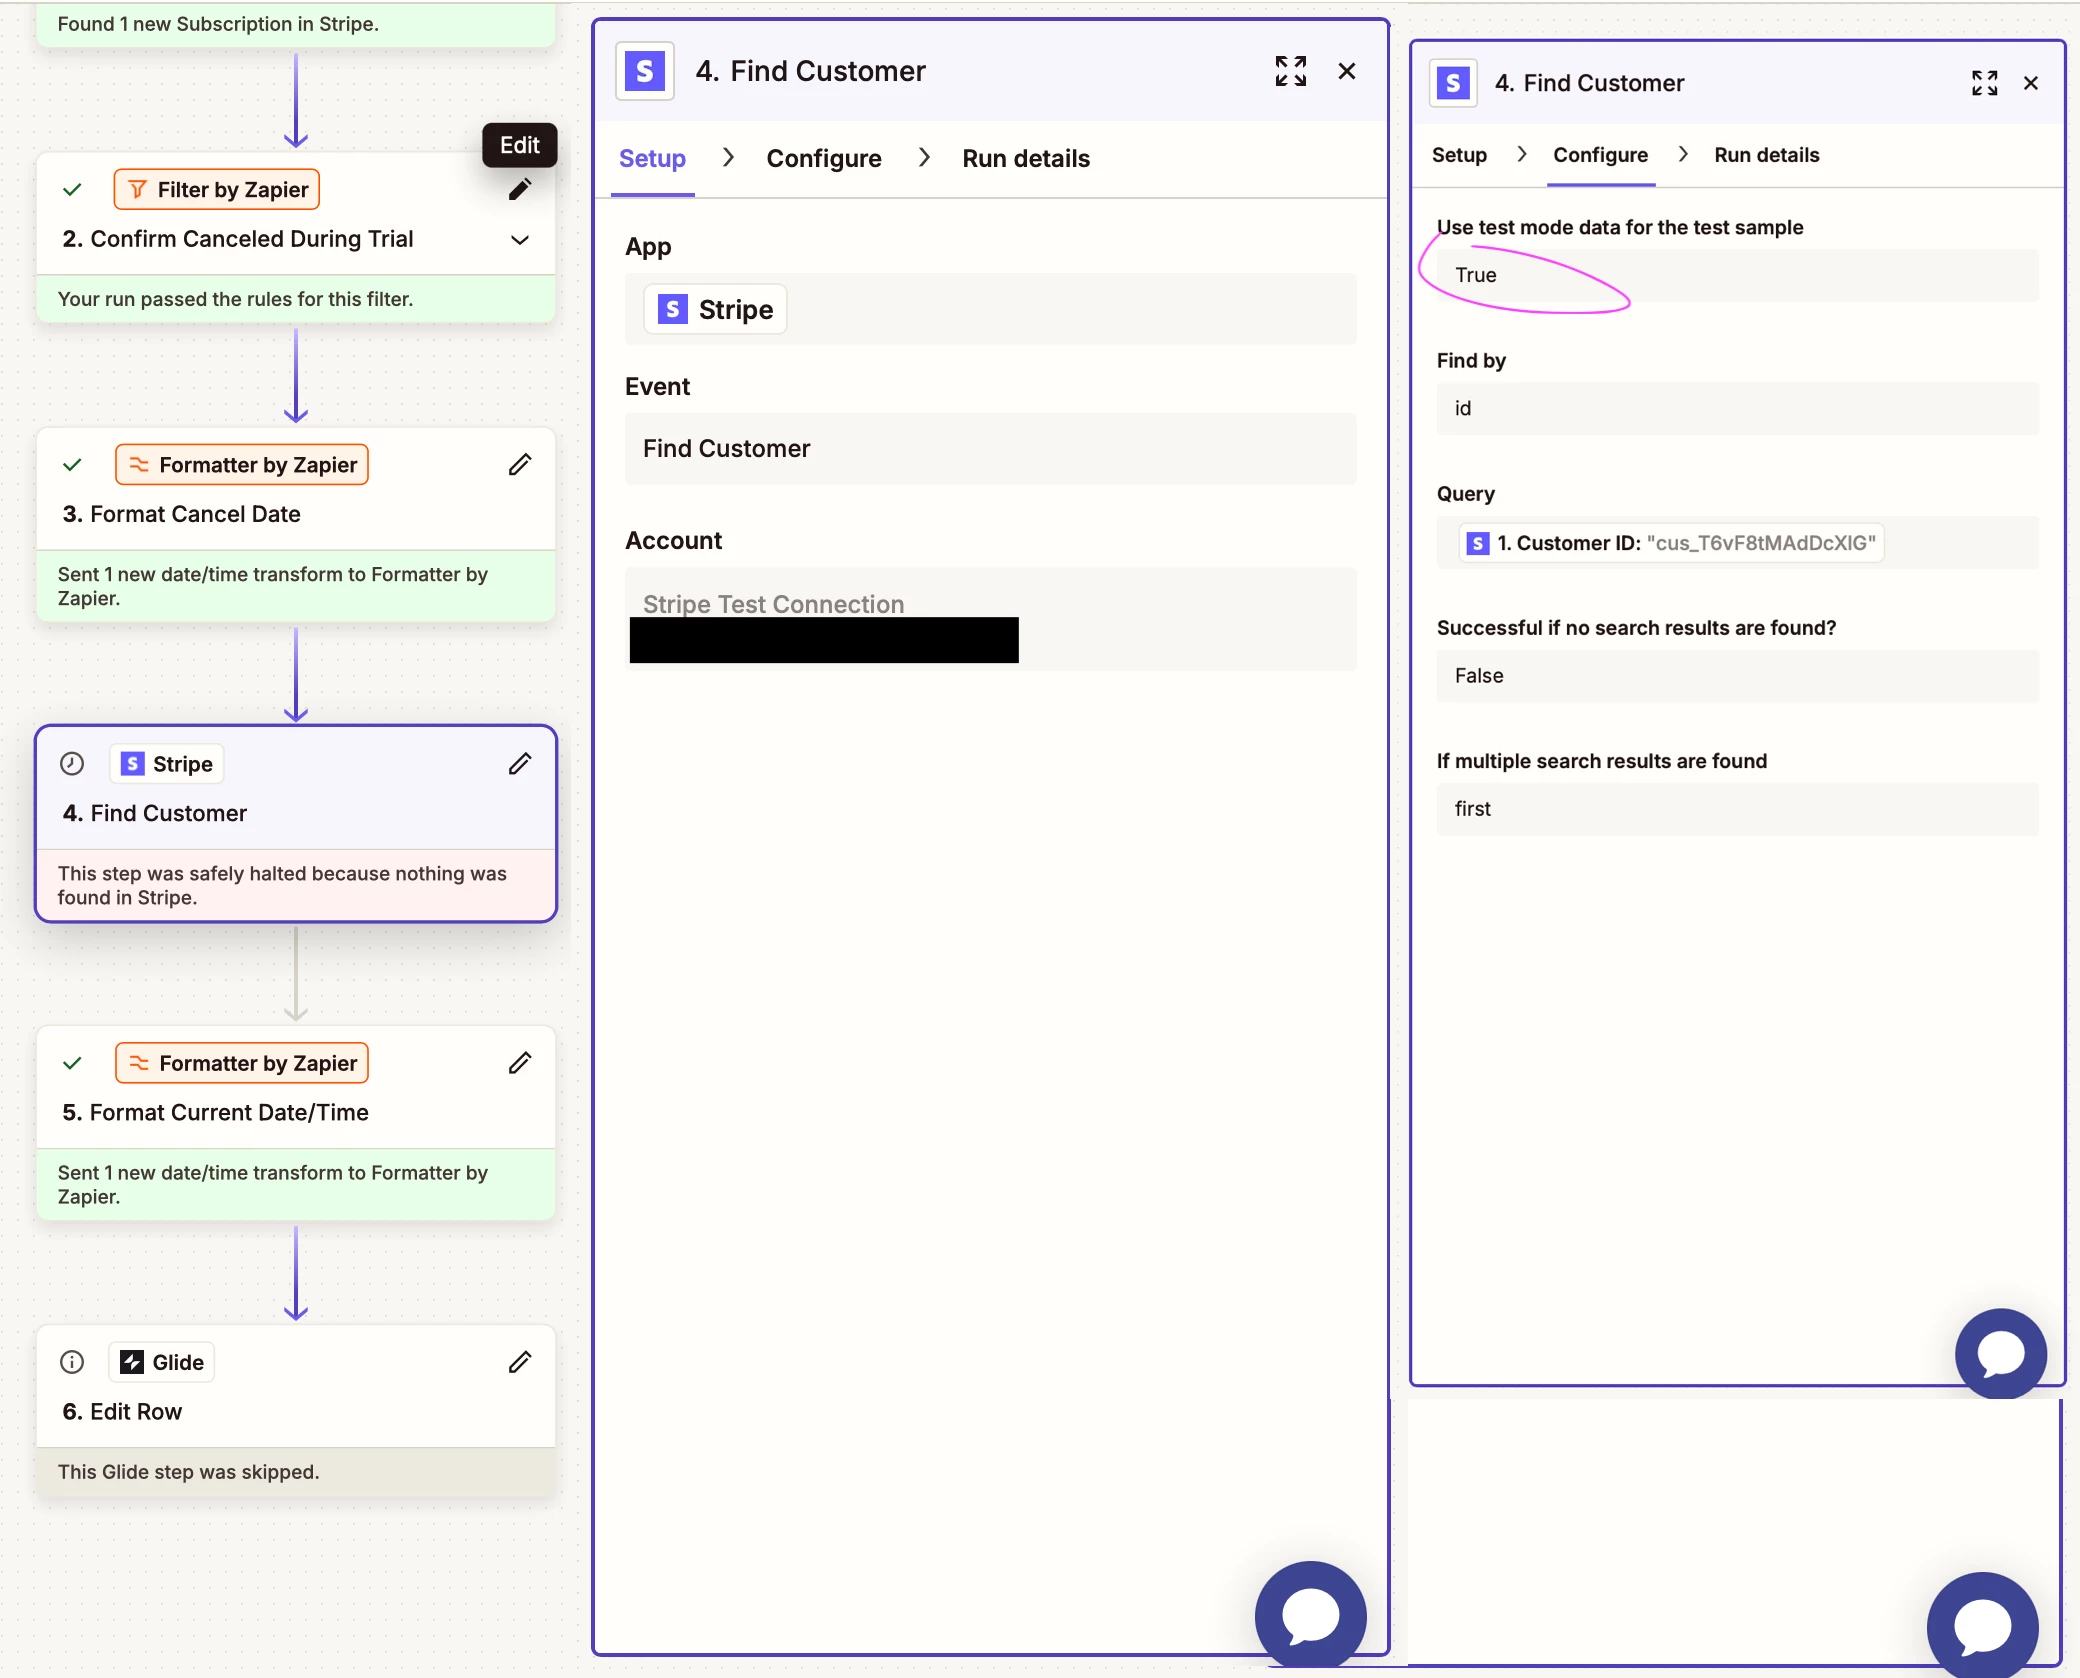Close the right Find Customer panel
The image size is (2080, 1678).
click(x=2030, y=83)
